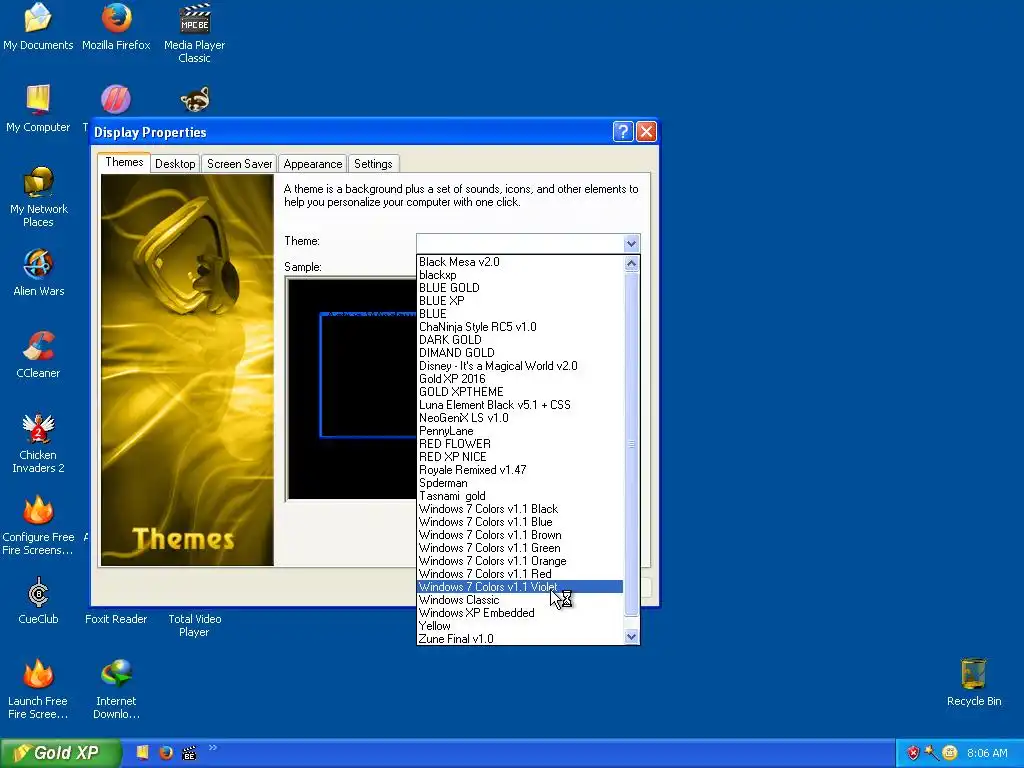Click the yellow face tray icon
This screenshot has width=1024, height=768.
tap(950, 753)
